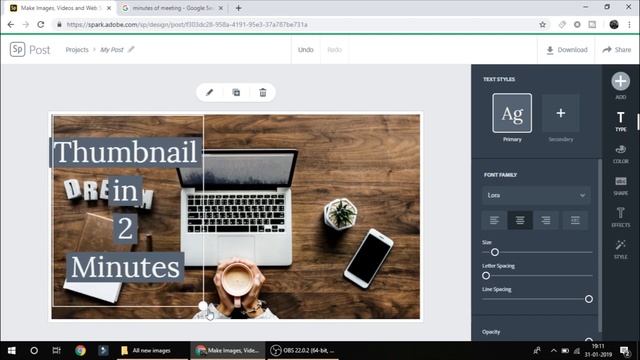The image size is (640, 360).
Task: Click the Minutes text on canvas
Action: pos(125,267)
